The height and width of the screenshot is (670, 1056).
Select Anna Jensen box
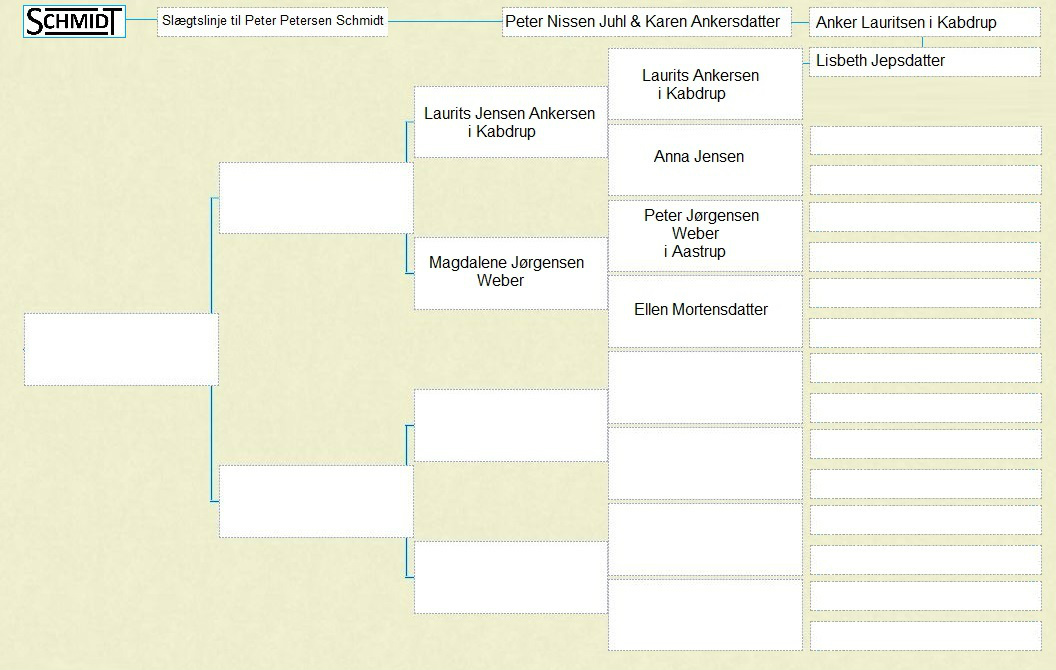pyautogui.click(x=705, y=160)
